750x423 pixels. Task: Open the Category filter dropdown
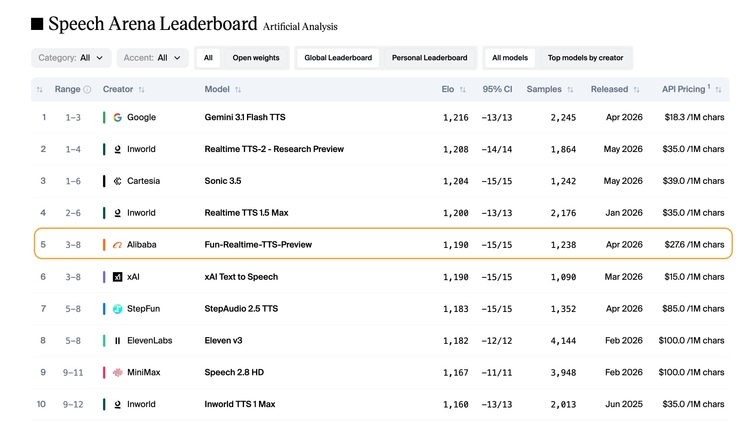pos(71,58)
